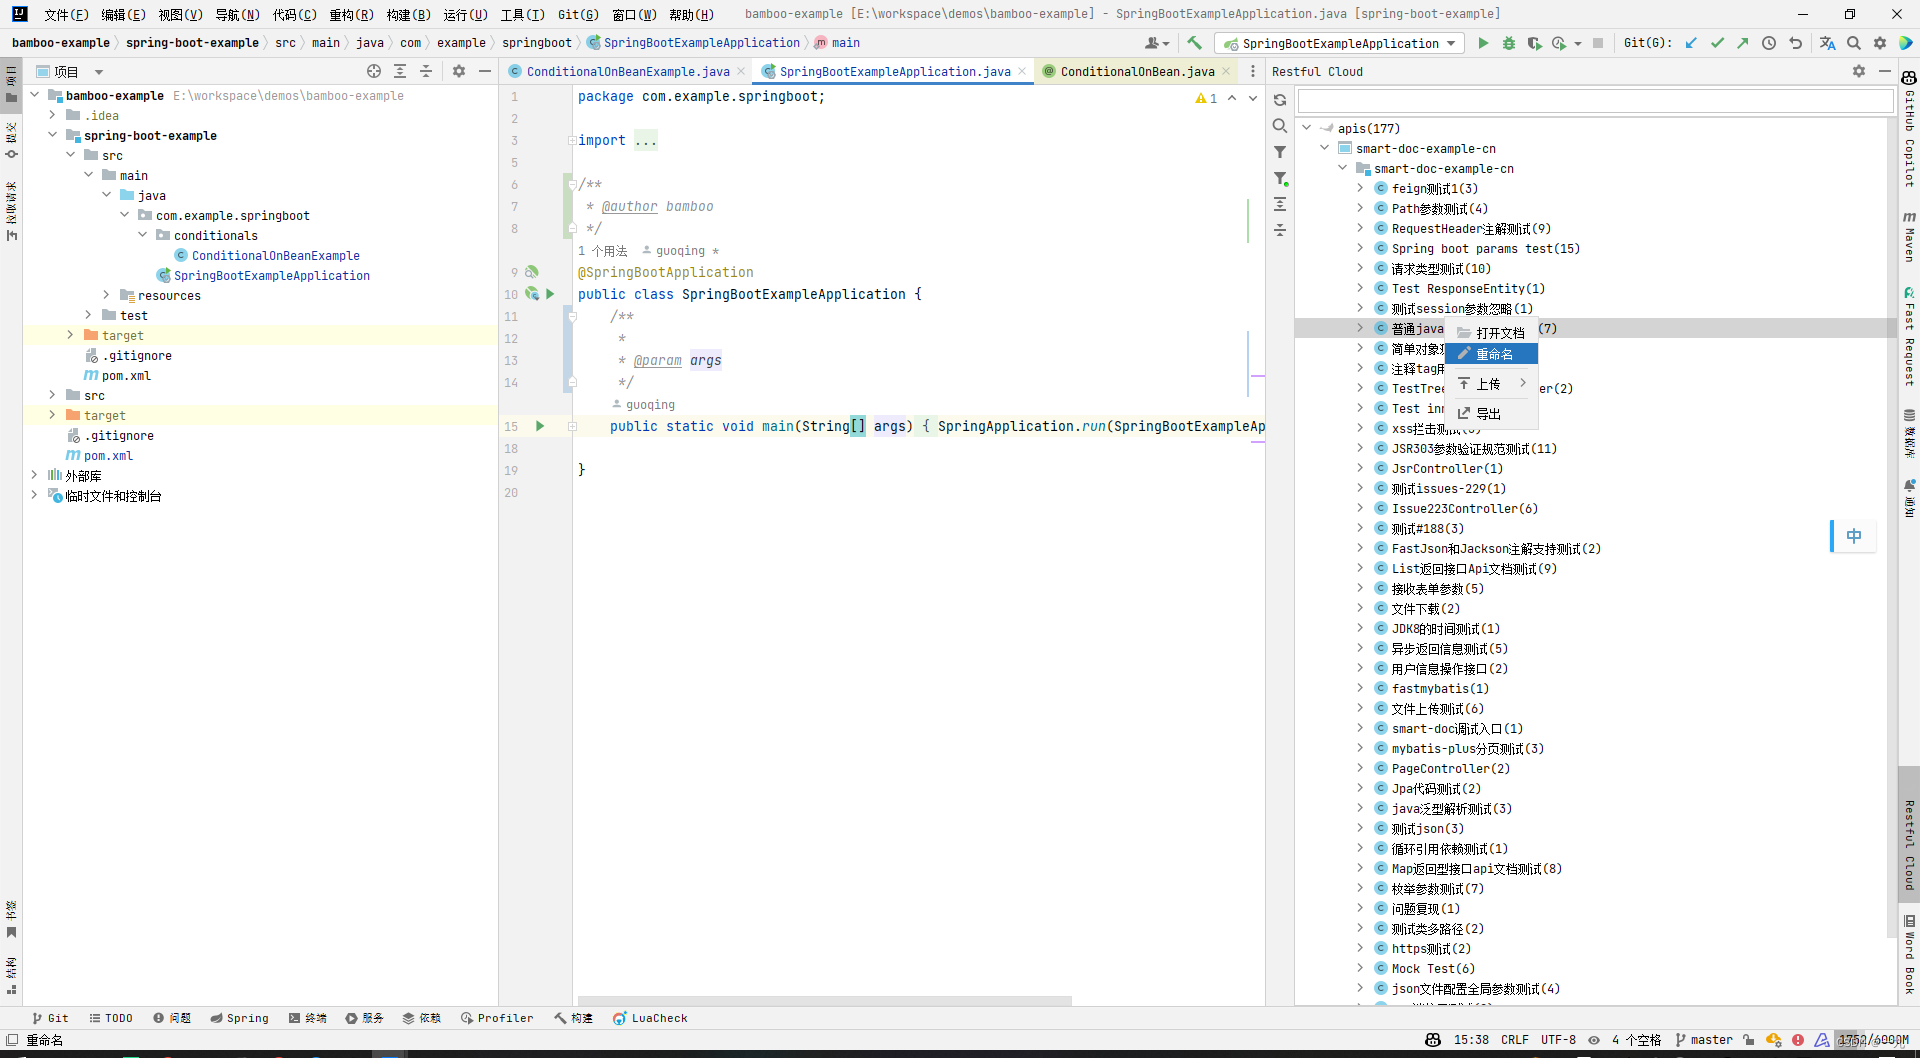
Task: Show Git history clock icon
Action: click(1769, 43)
